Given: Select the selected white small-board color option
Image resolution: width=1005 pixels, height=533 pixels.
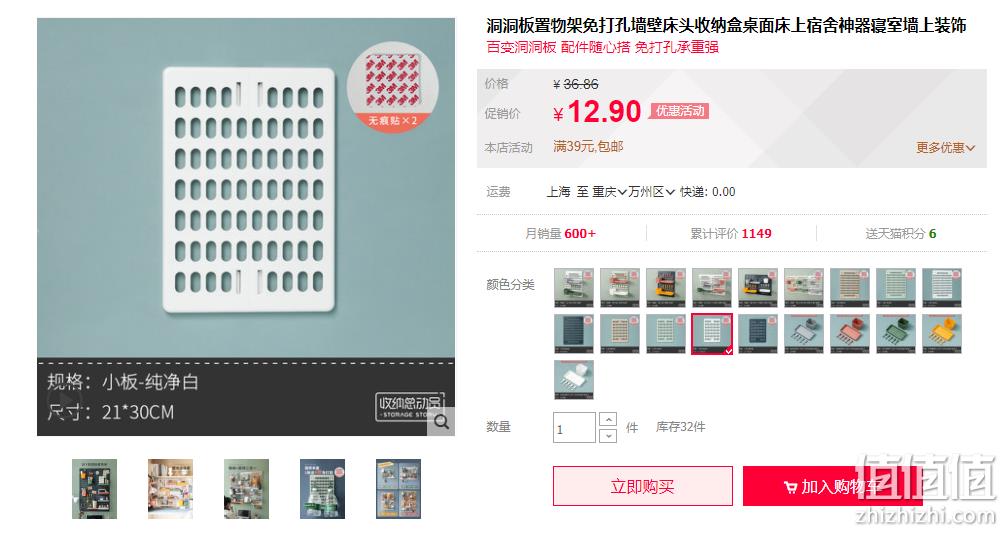Looking at the screenshot, I should click(x=711, y=334).
